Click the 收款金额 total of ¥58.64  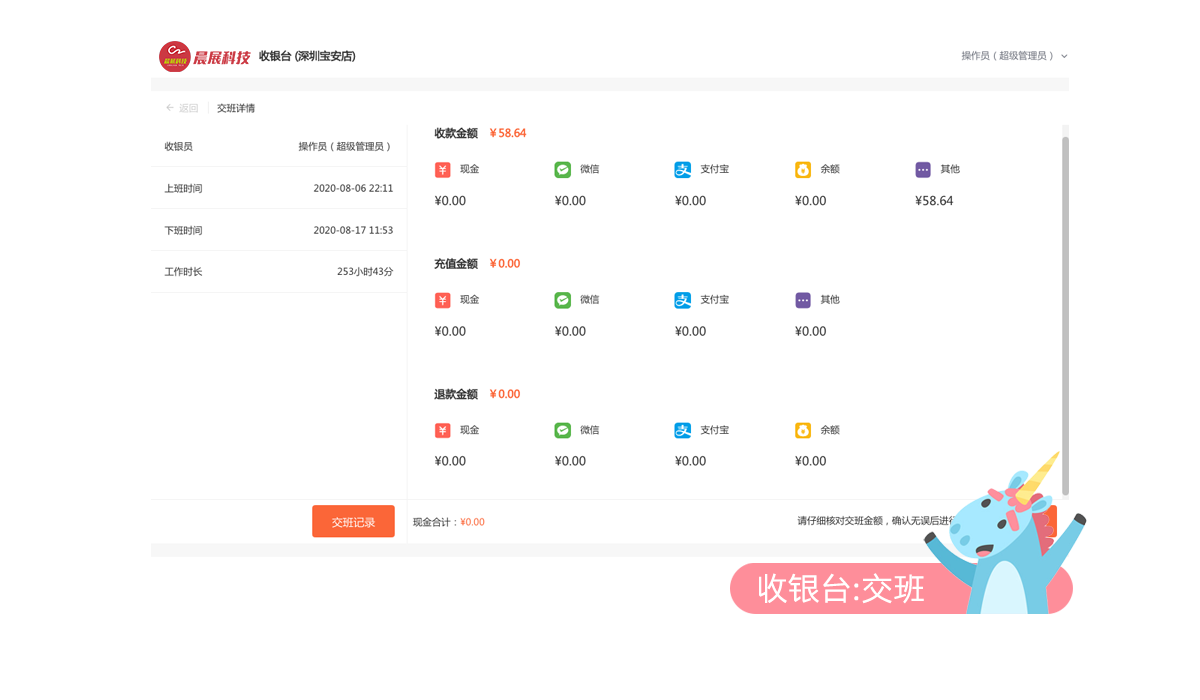508,133
